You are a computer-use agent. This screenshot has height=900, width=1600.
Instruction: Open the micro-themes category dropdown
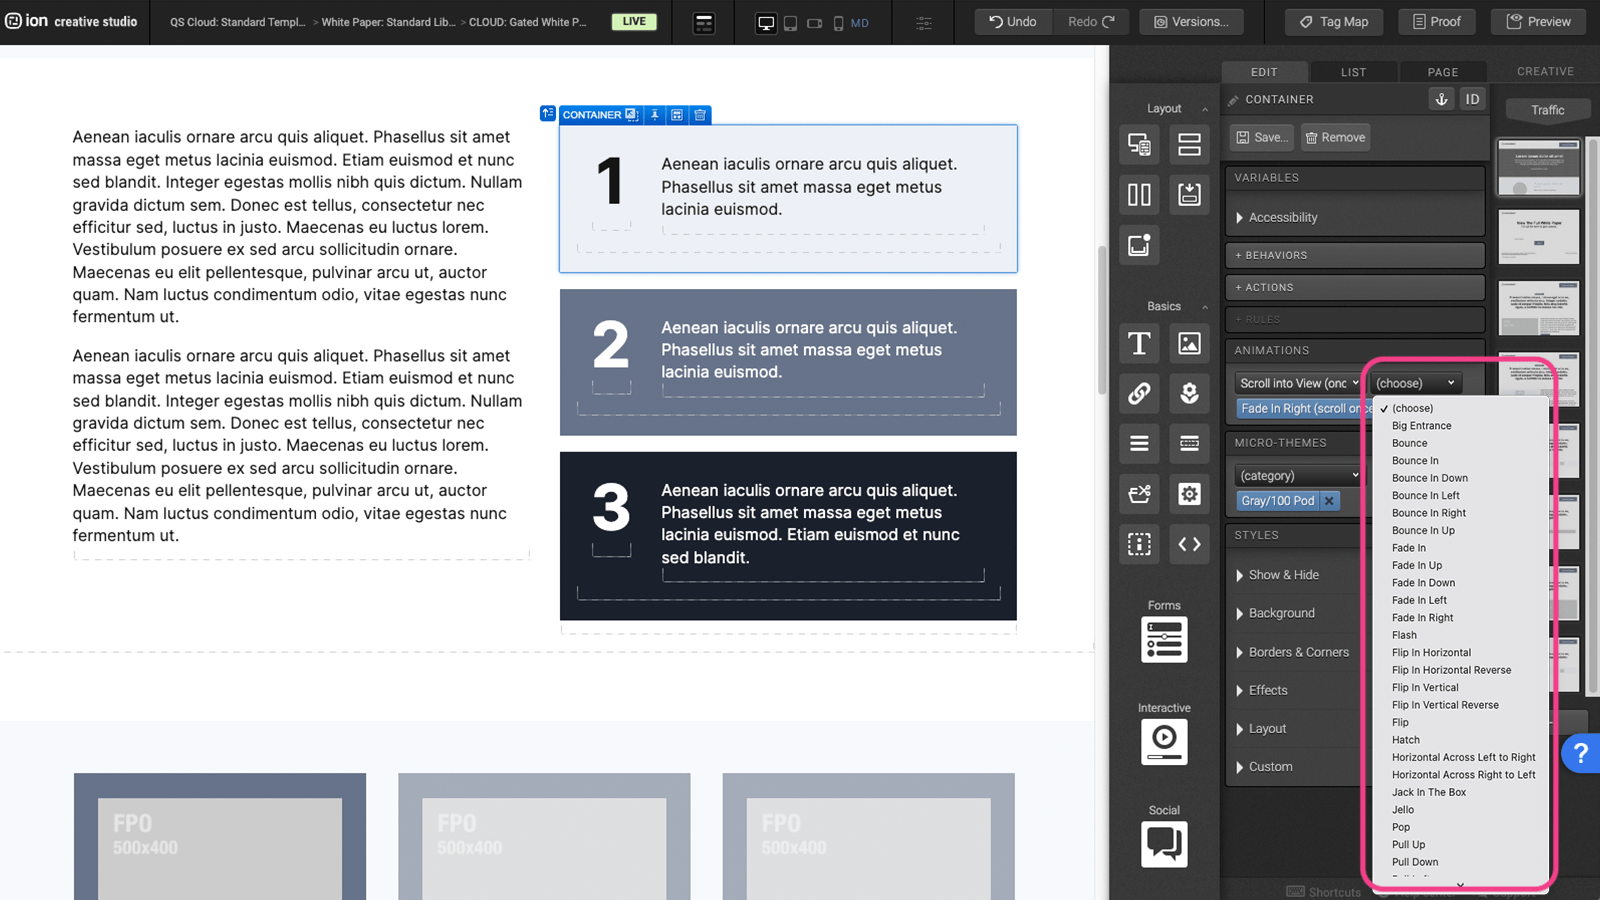tap(1298, 476)
